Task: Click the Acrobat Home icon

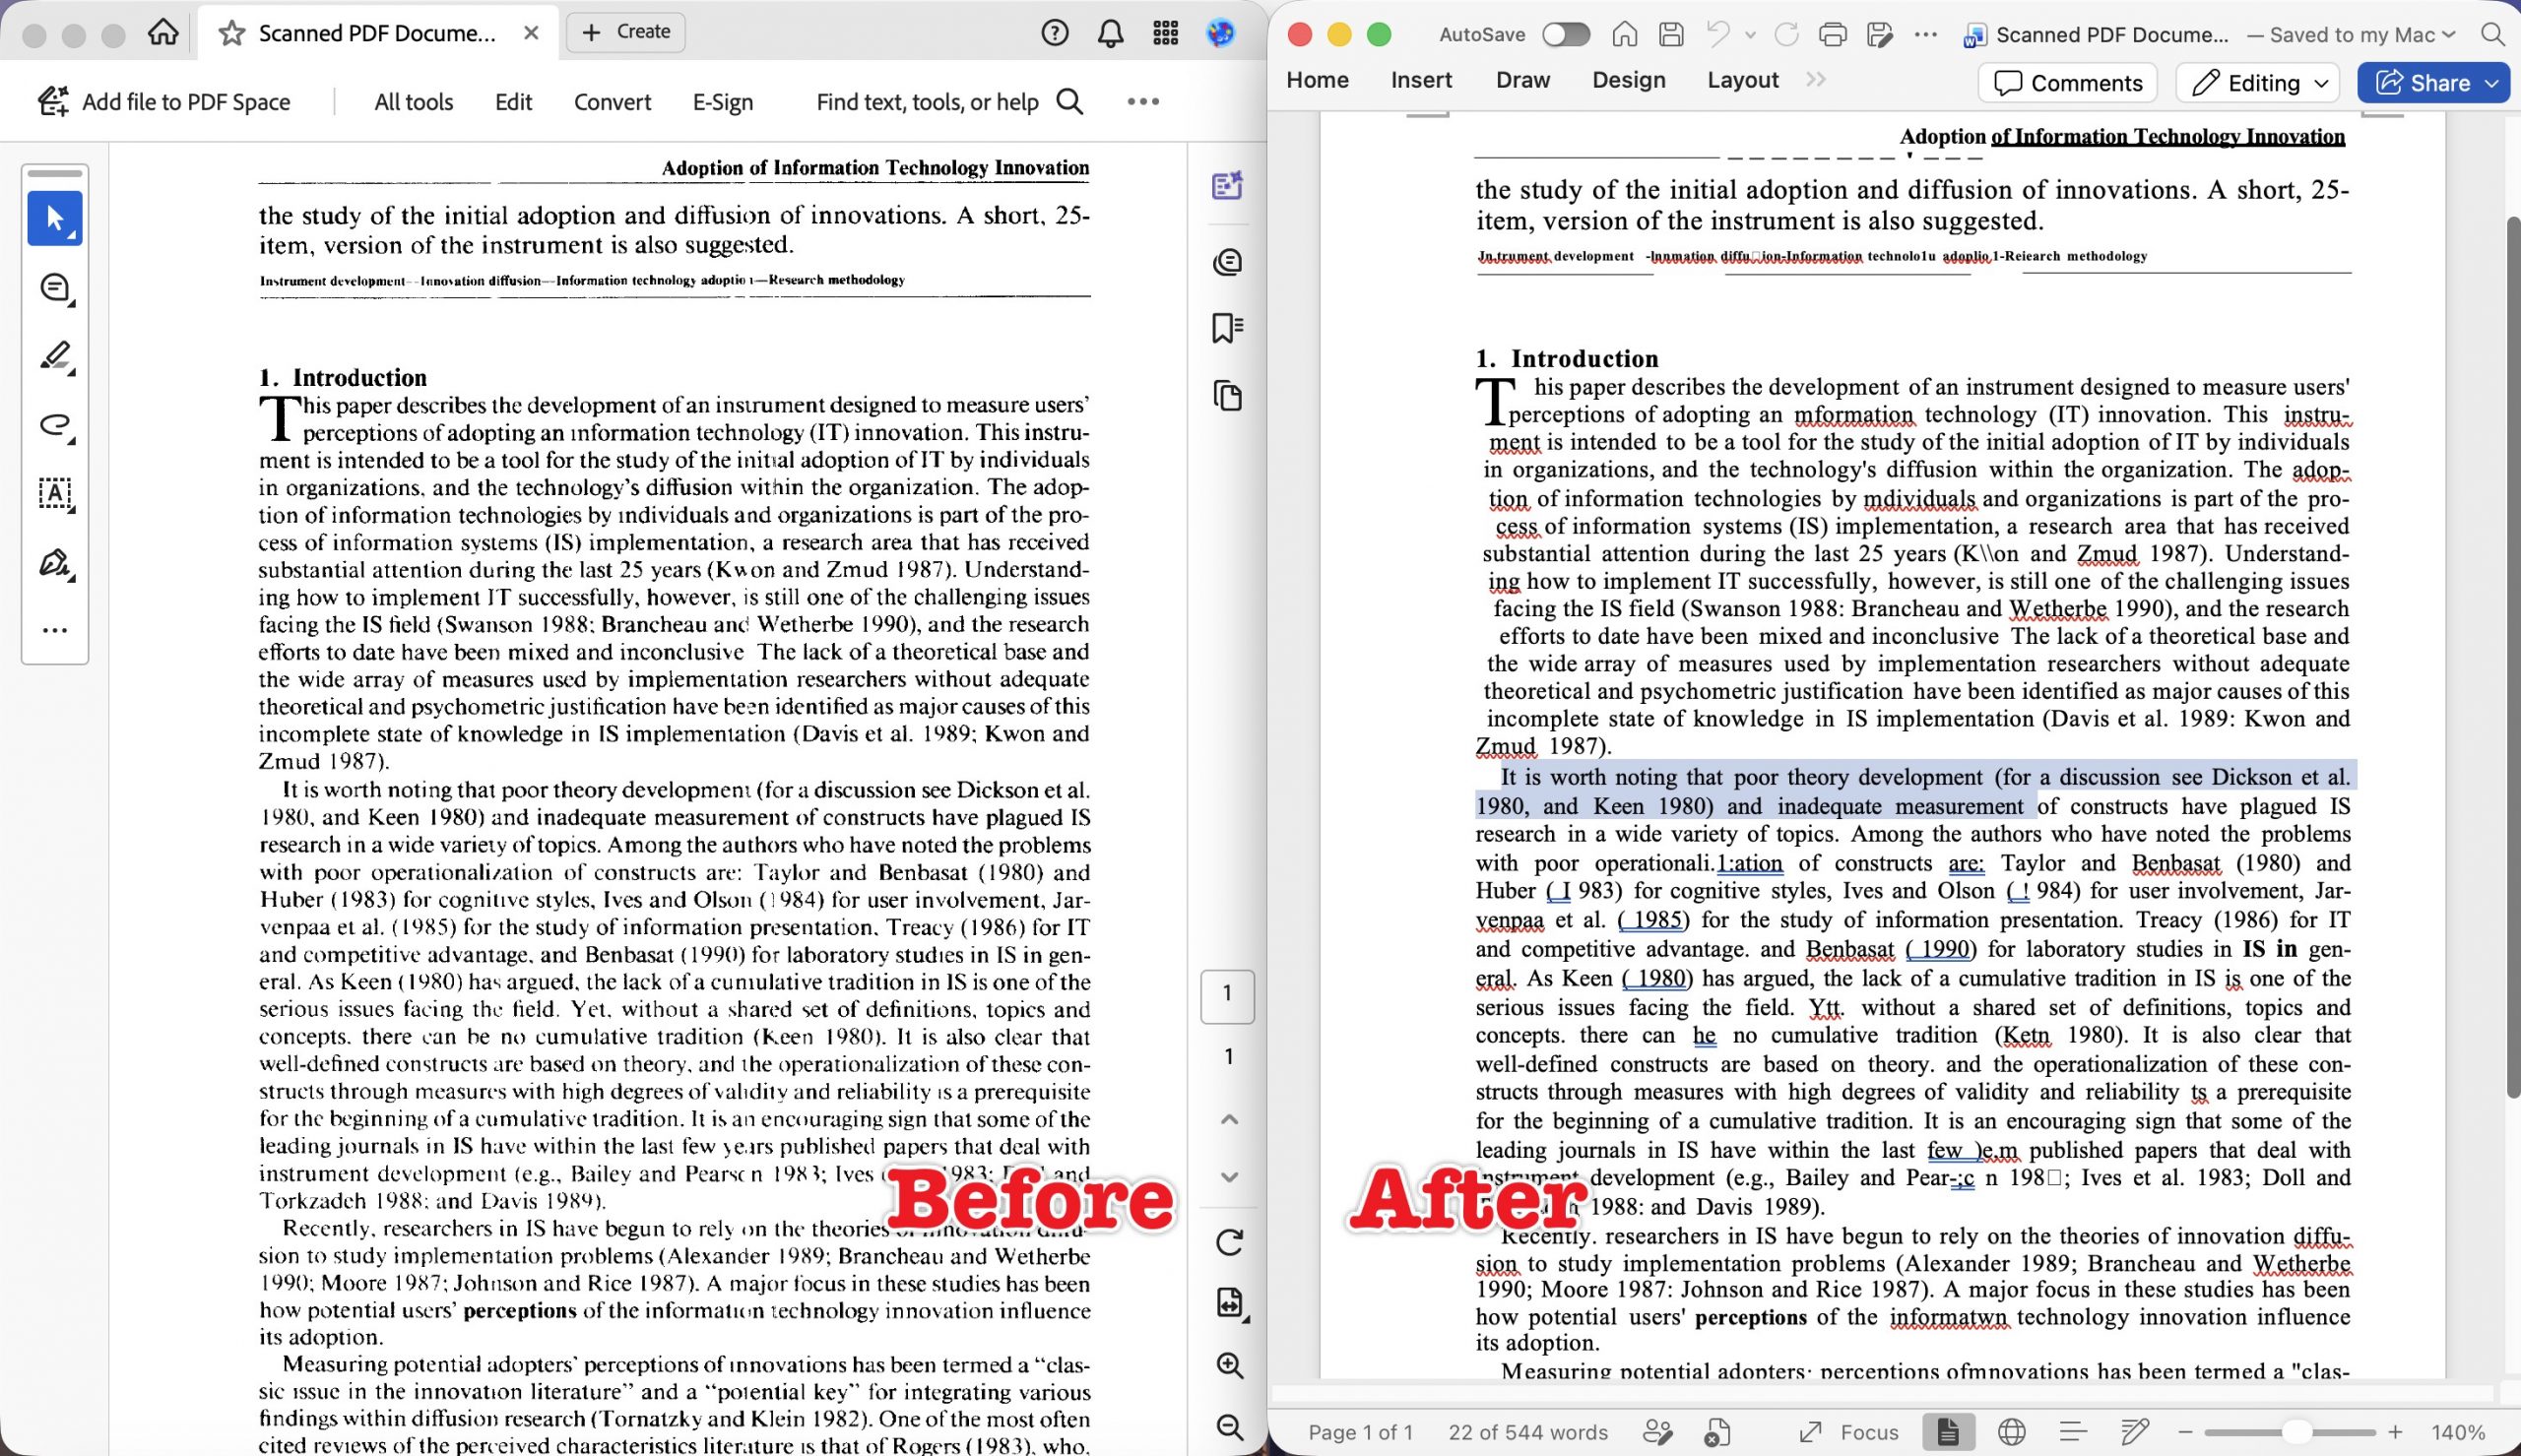Action: [x=163, y=33]
